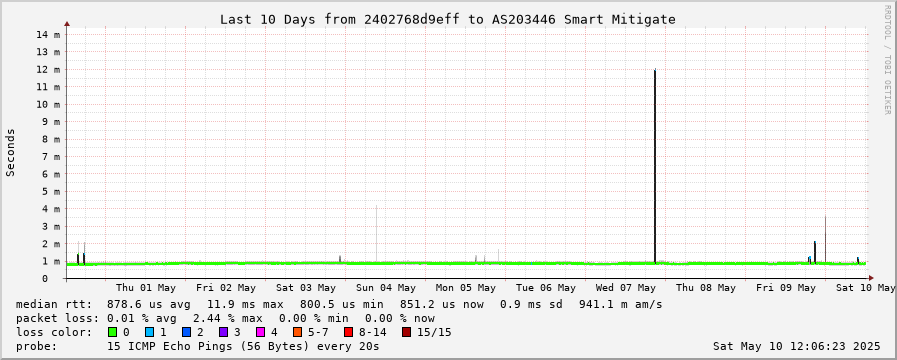The height and width of the screenshot is (360, 897).
Task: Click the graph title text
Action: (448, 19)
